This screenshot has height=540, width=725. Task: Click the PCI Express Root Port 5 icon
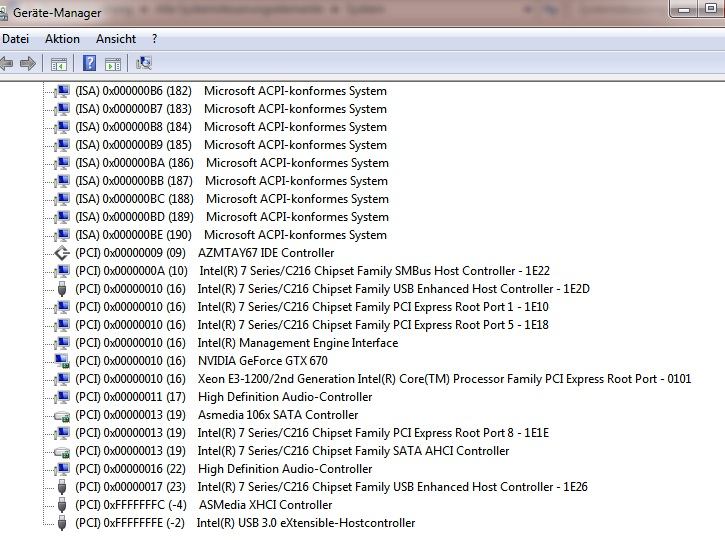(61, 325)
